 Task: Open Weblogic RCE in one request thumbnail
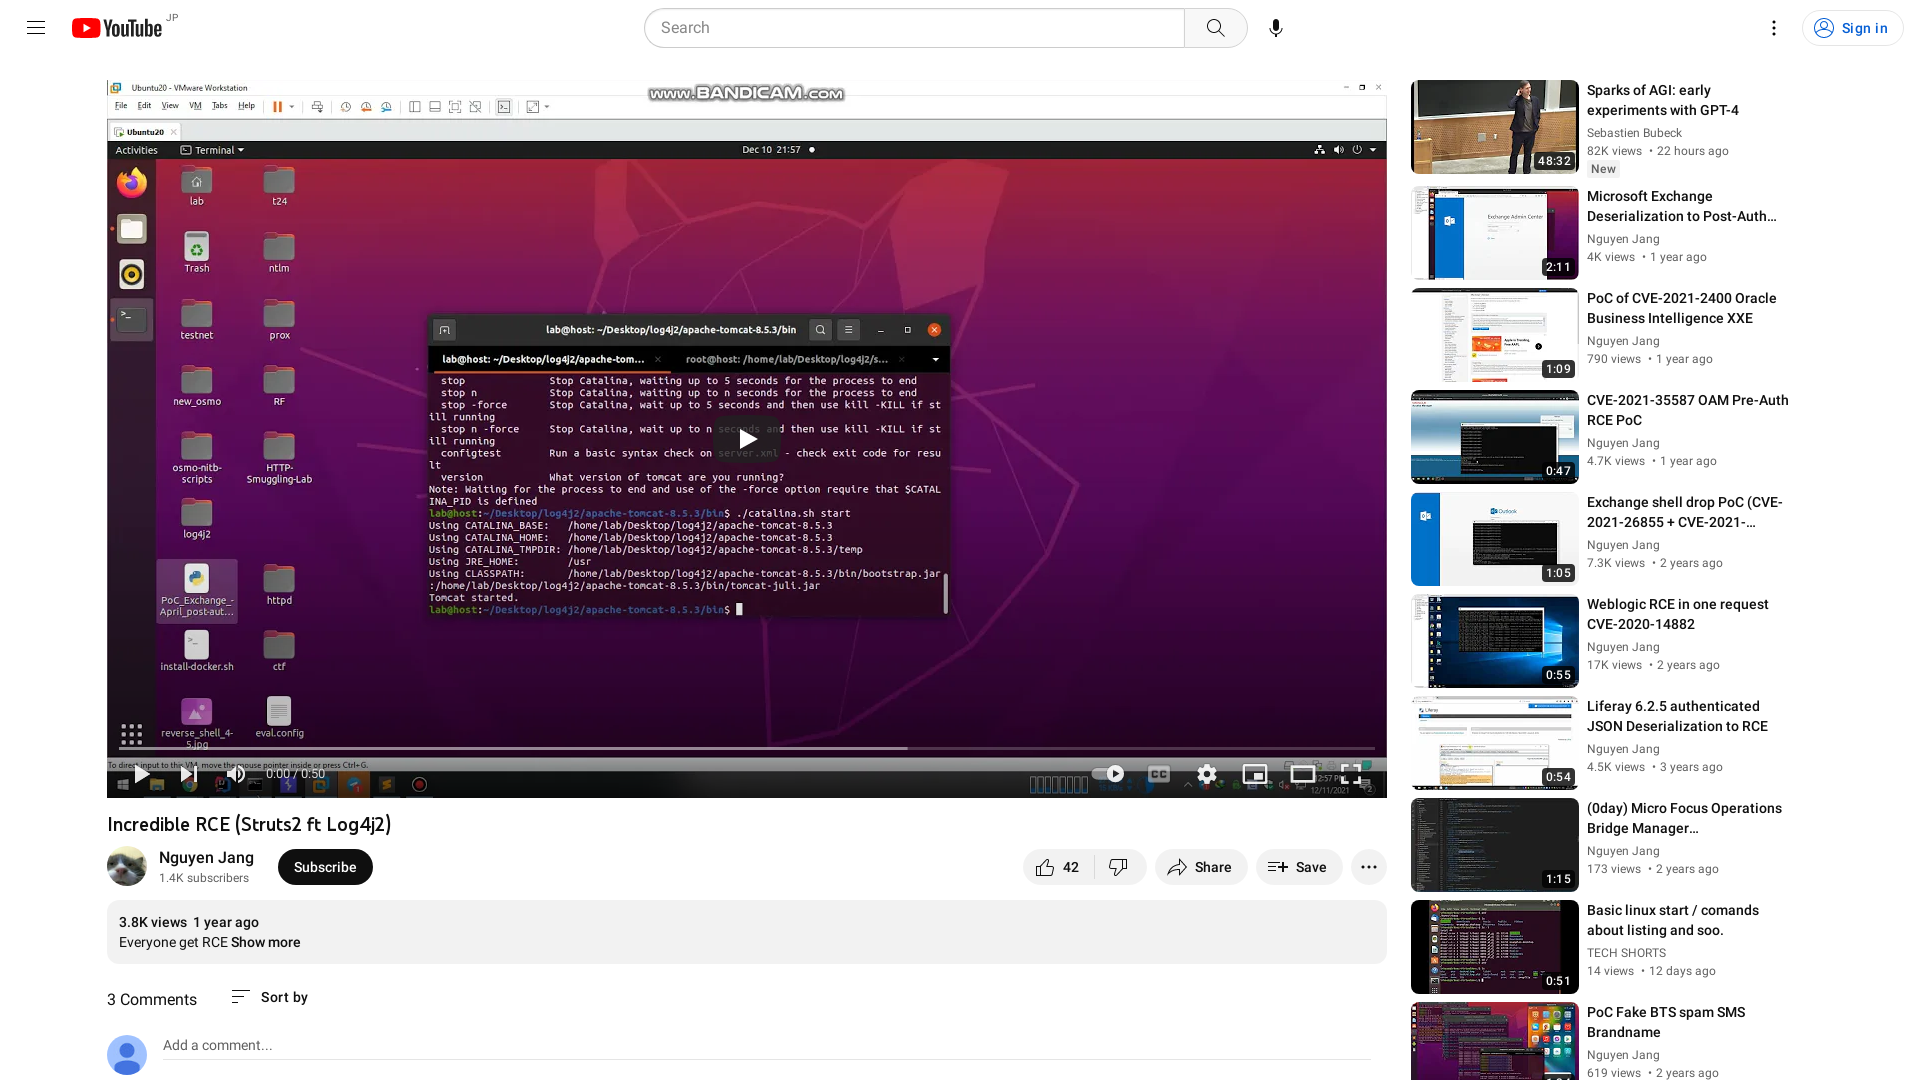[x=1494, y=641]
